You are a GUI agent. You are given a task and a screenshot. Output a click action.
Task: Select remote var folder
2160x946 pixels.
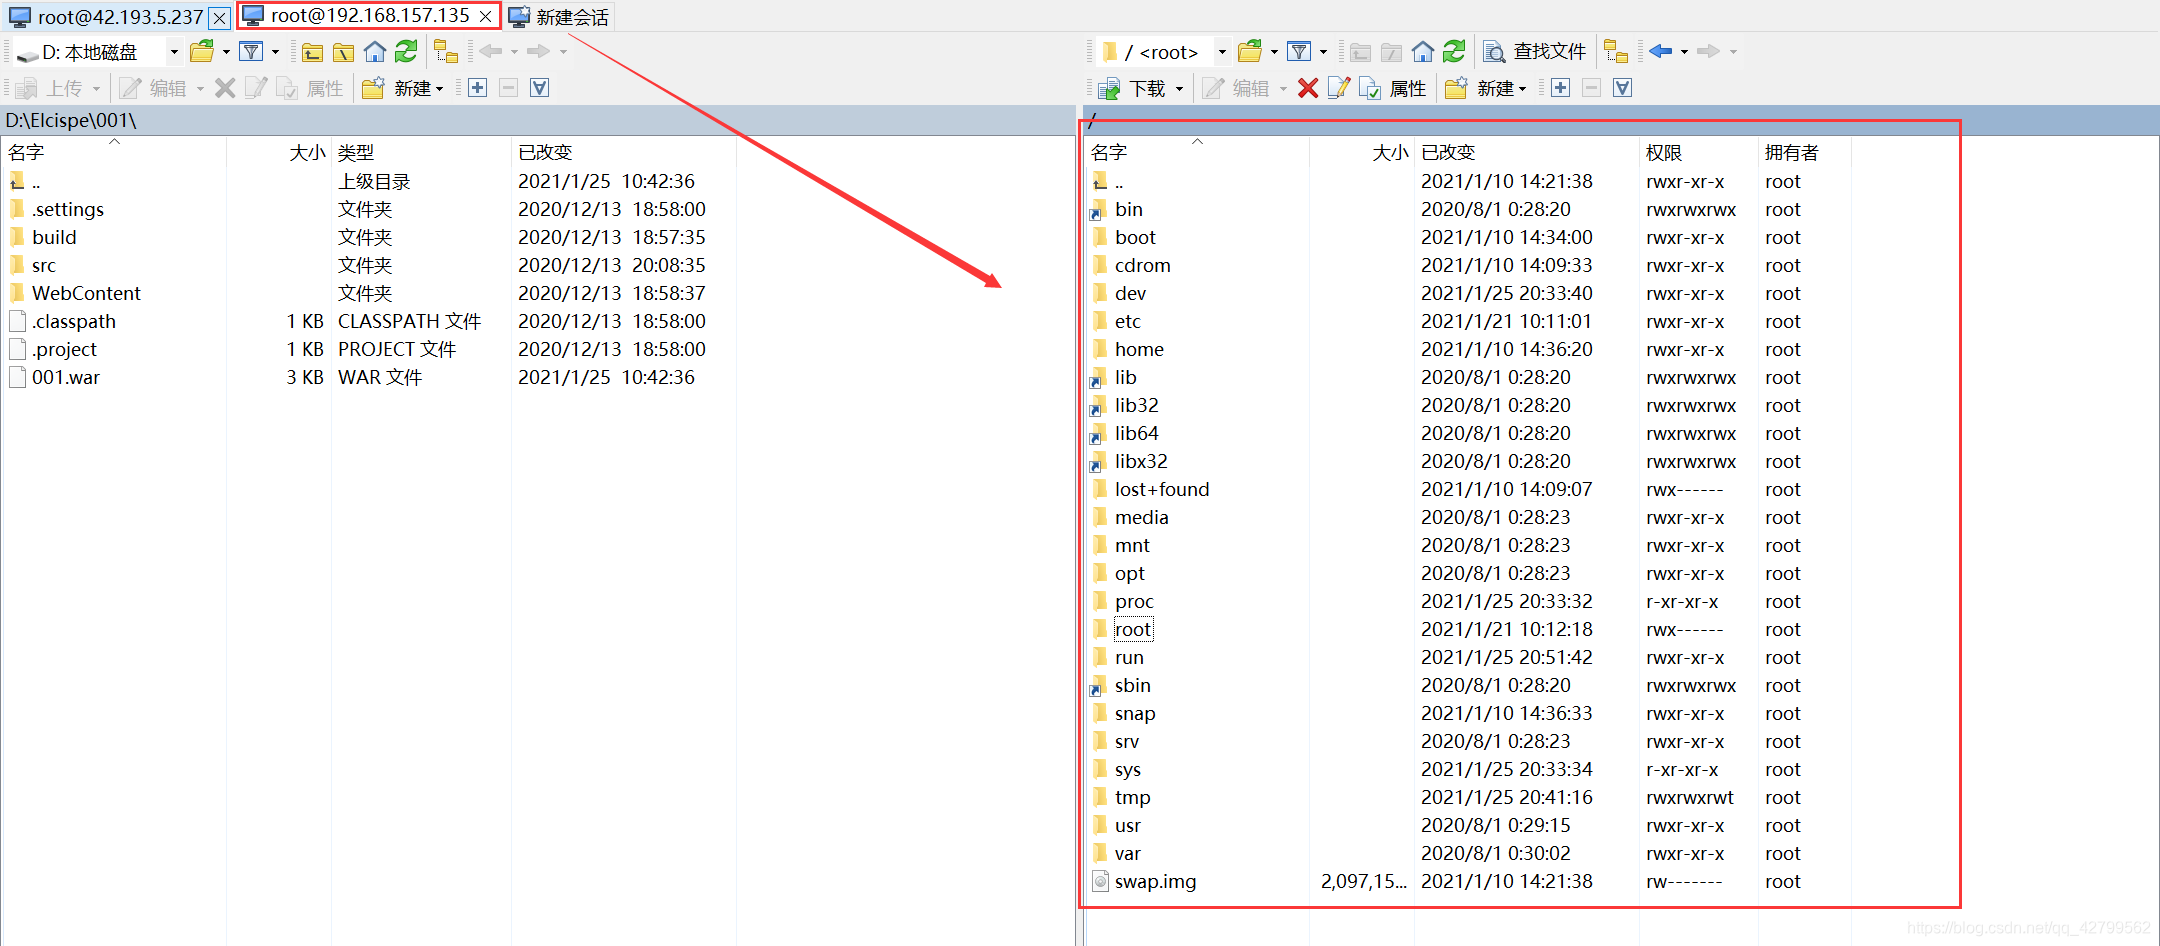pyautogui.click(x=1128, y=853)
